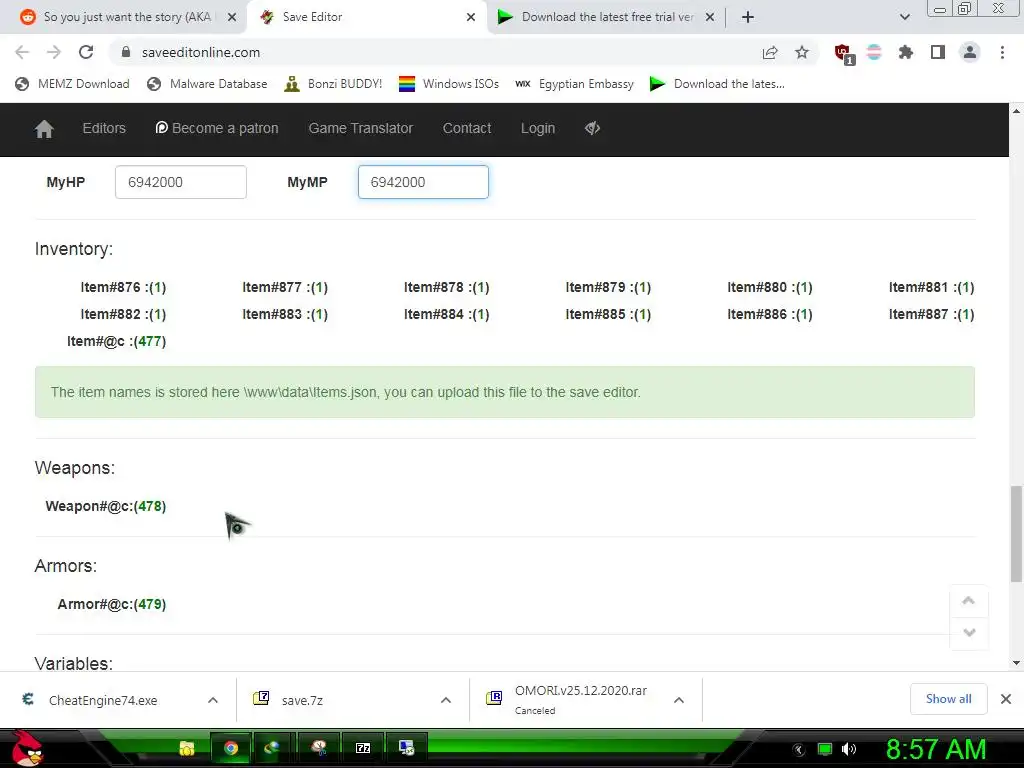Screen dimensions: 1024x768
Task: Open the Game Translator page
Action: (360, 128)
